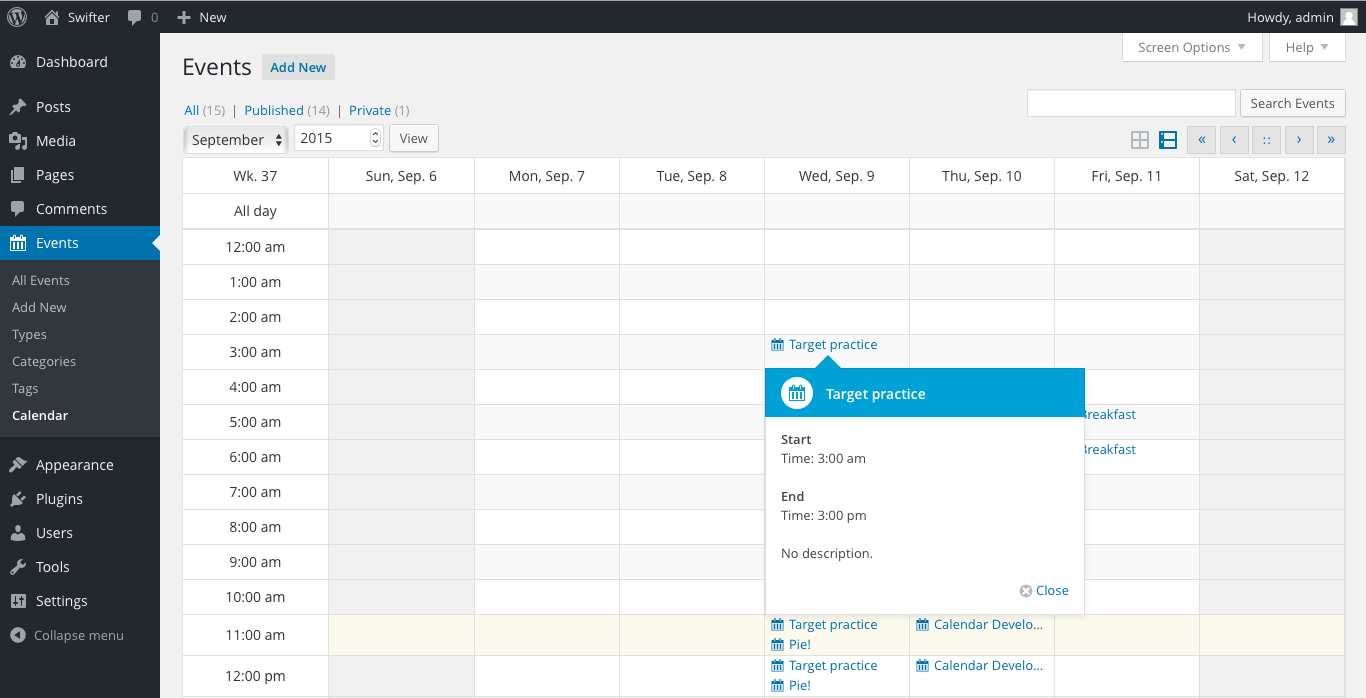Open the Settings menu
The height and width of the screenshot is (698, 1366).
click(80, 601)
